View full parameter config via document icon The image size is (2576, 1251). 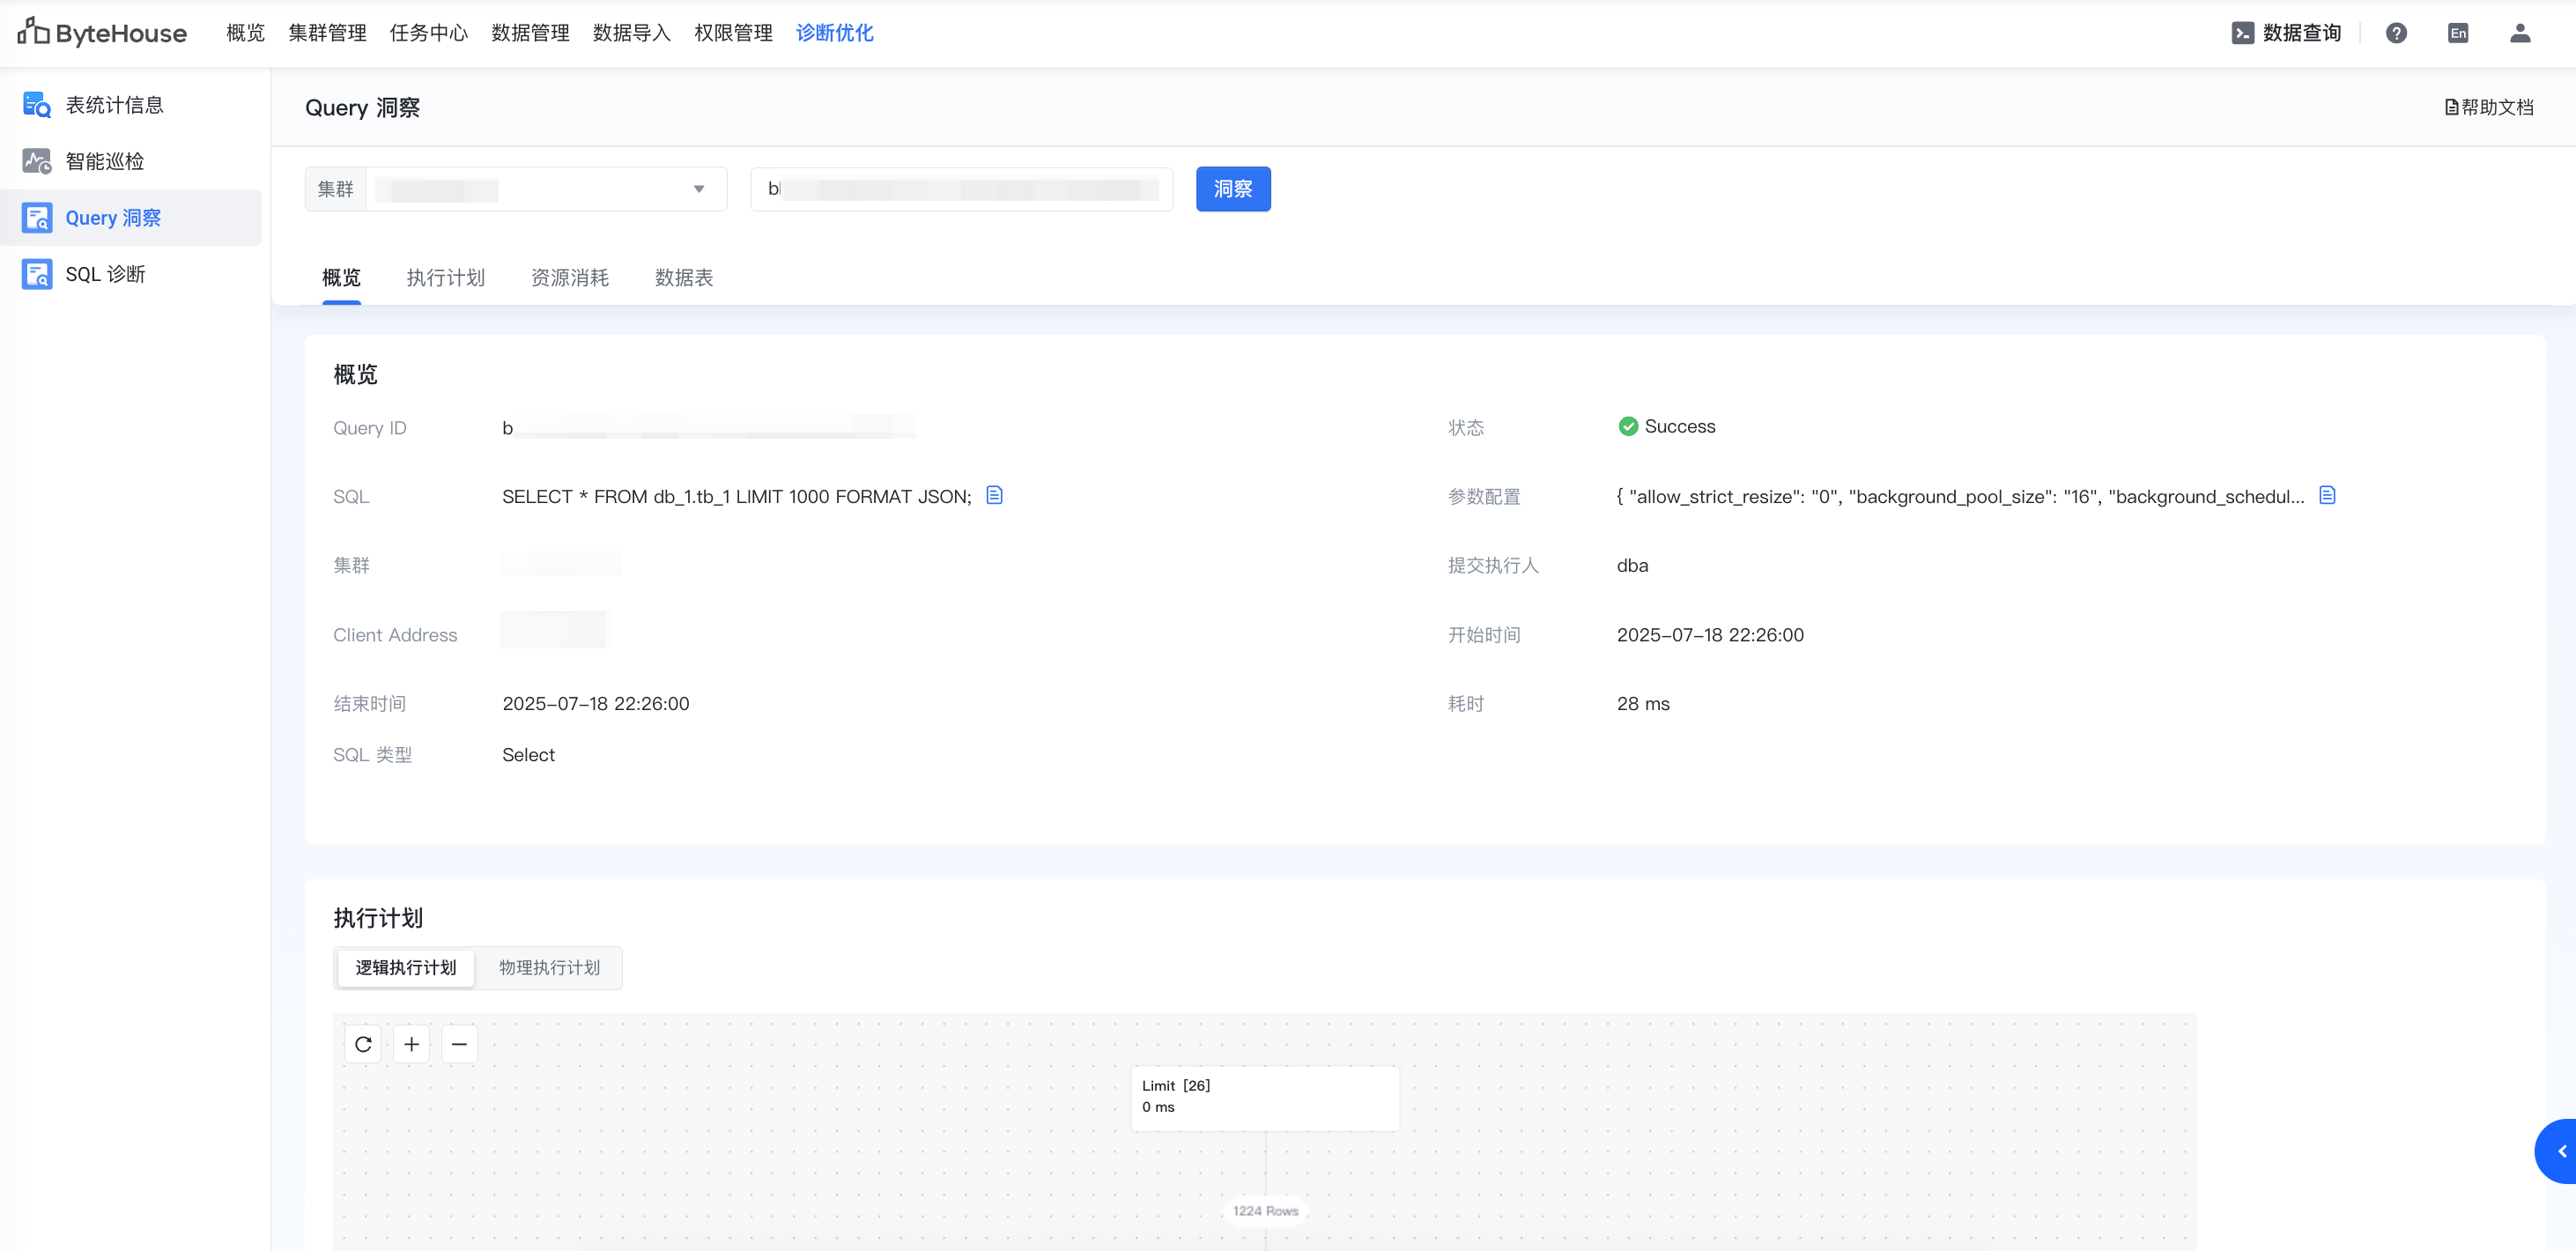coord(2327,495)
